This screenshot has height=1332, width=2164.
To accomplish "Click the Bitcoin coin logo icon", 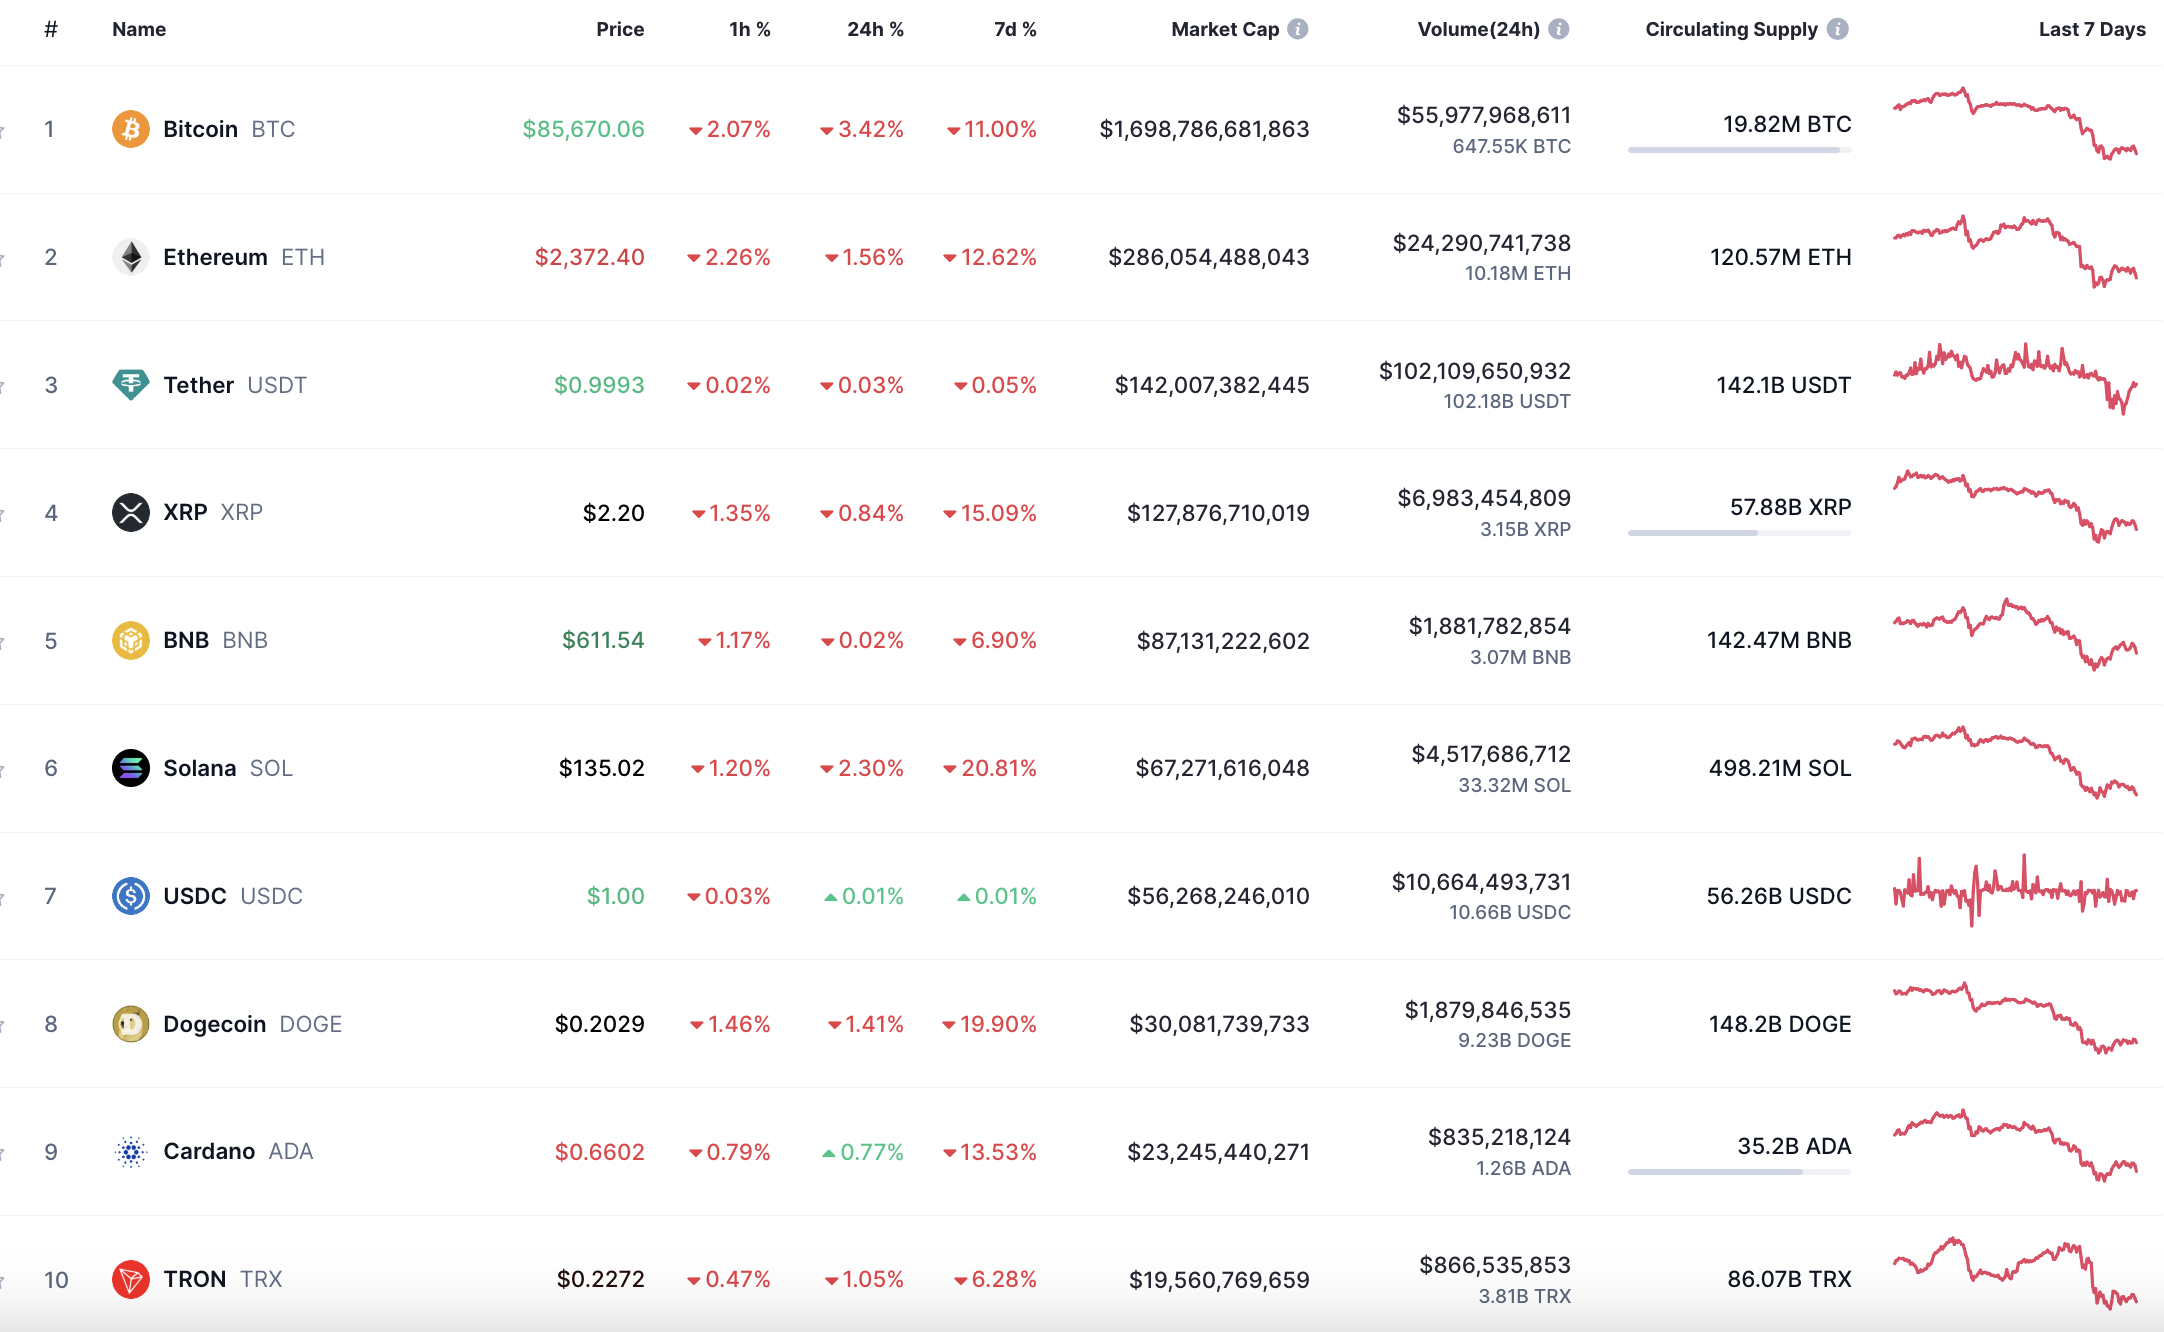I will (131, 129).
